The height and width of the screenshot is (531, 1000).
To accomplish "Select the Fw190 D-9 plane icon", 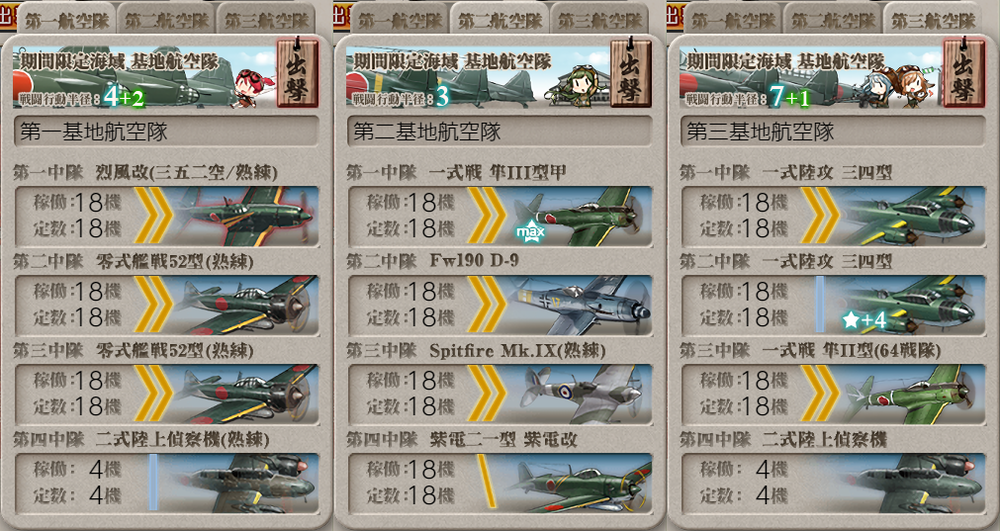I will coord(579,305).
